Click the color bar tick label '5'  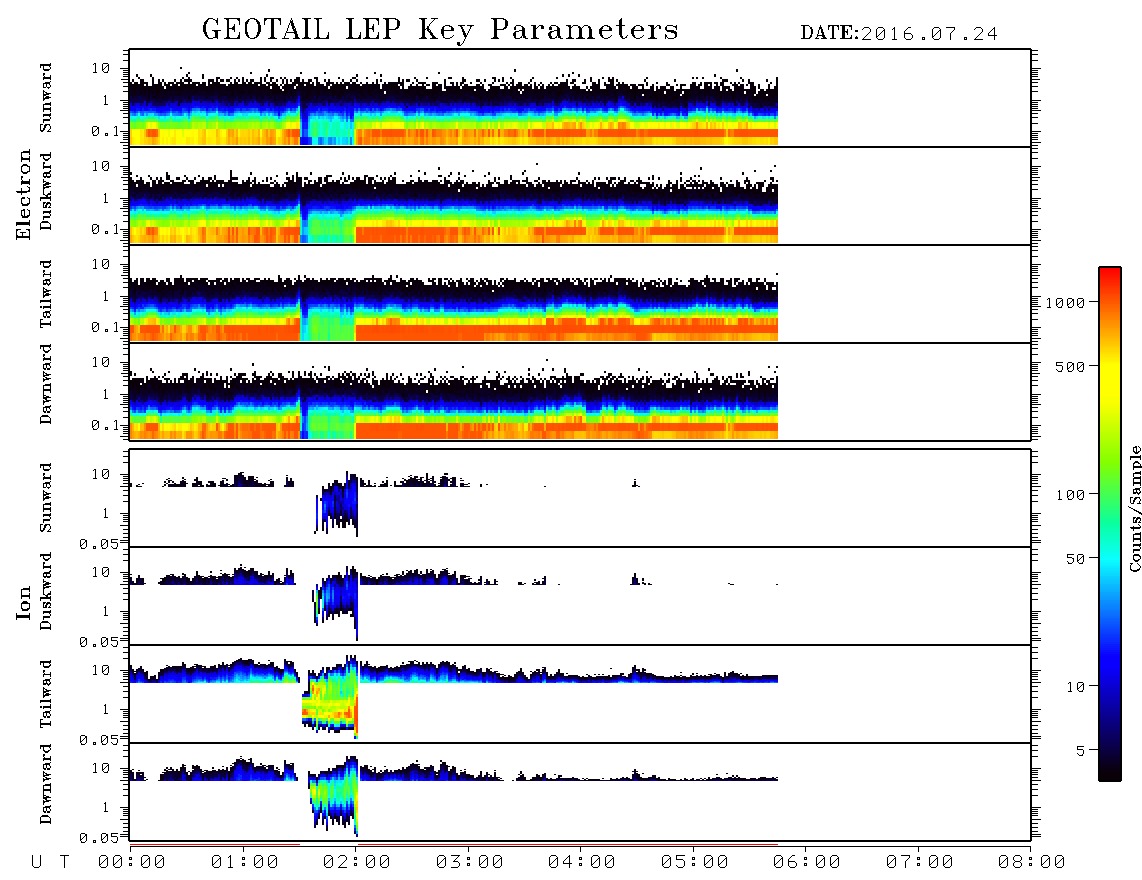tap(1081, 750)
